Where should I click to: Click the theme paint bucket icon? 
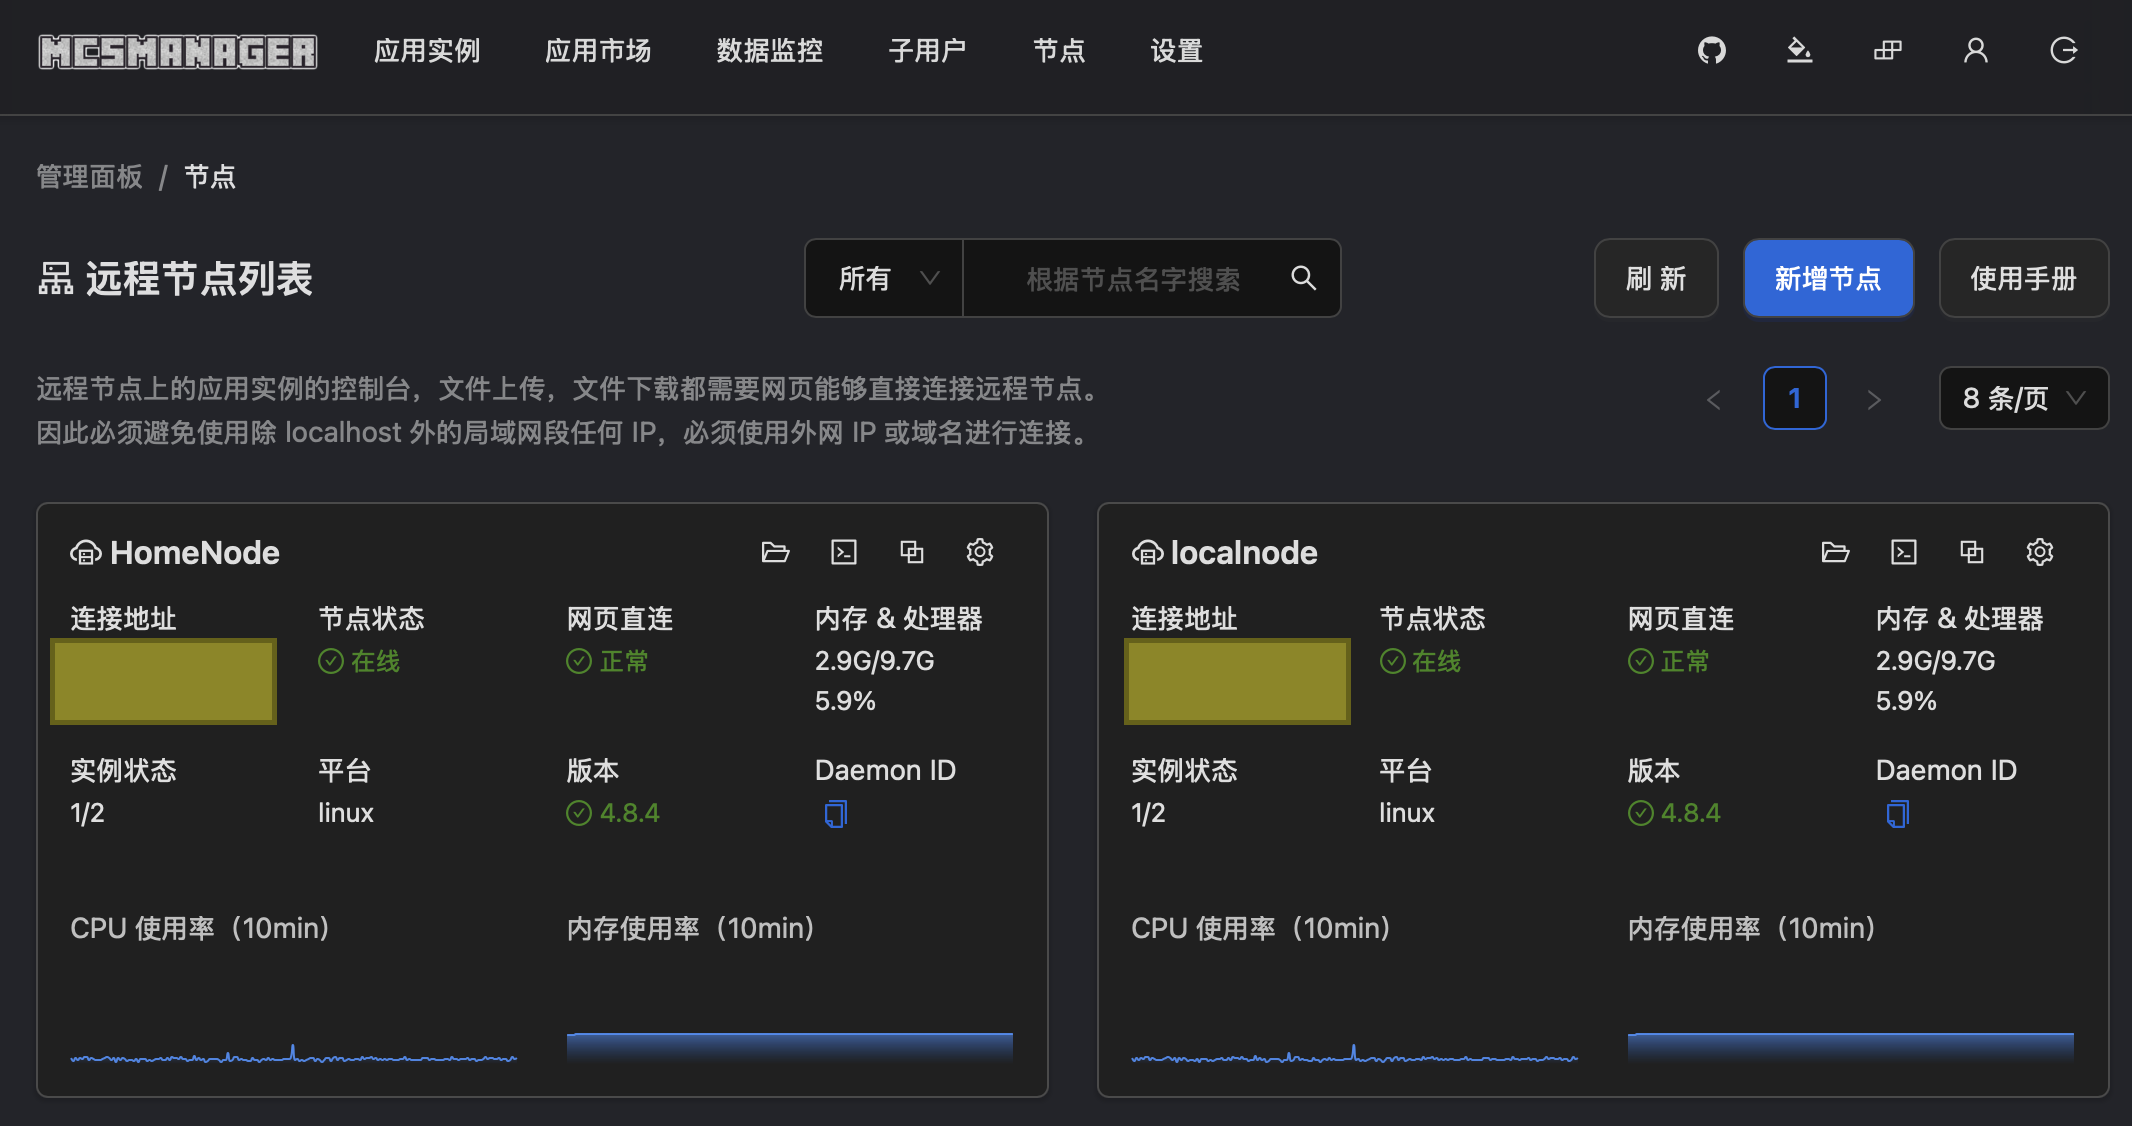1800,50
